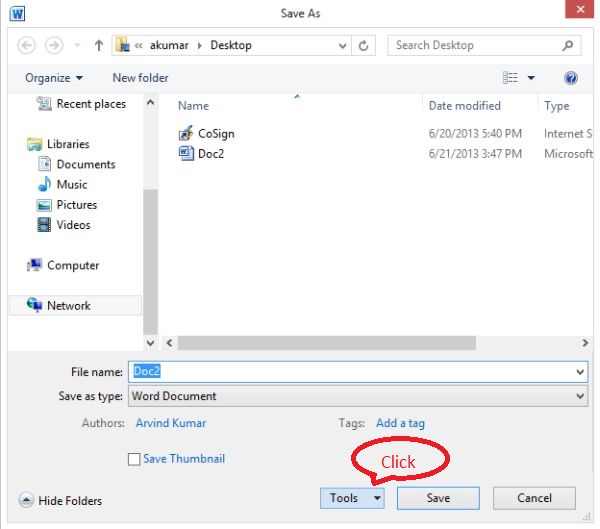Click date 6/20/2013 5:40 PM cell
The height and width of the screenshot is (529, 600).
pyautogui.click(x=475, y=134)
